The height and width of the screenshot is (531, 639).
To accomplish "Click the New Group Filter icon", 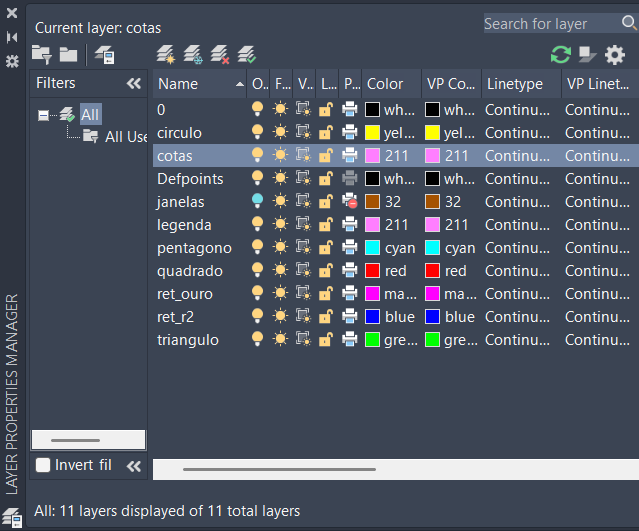I will click(x=68, y=55).
